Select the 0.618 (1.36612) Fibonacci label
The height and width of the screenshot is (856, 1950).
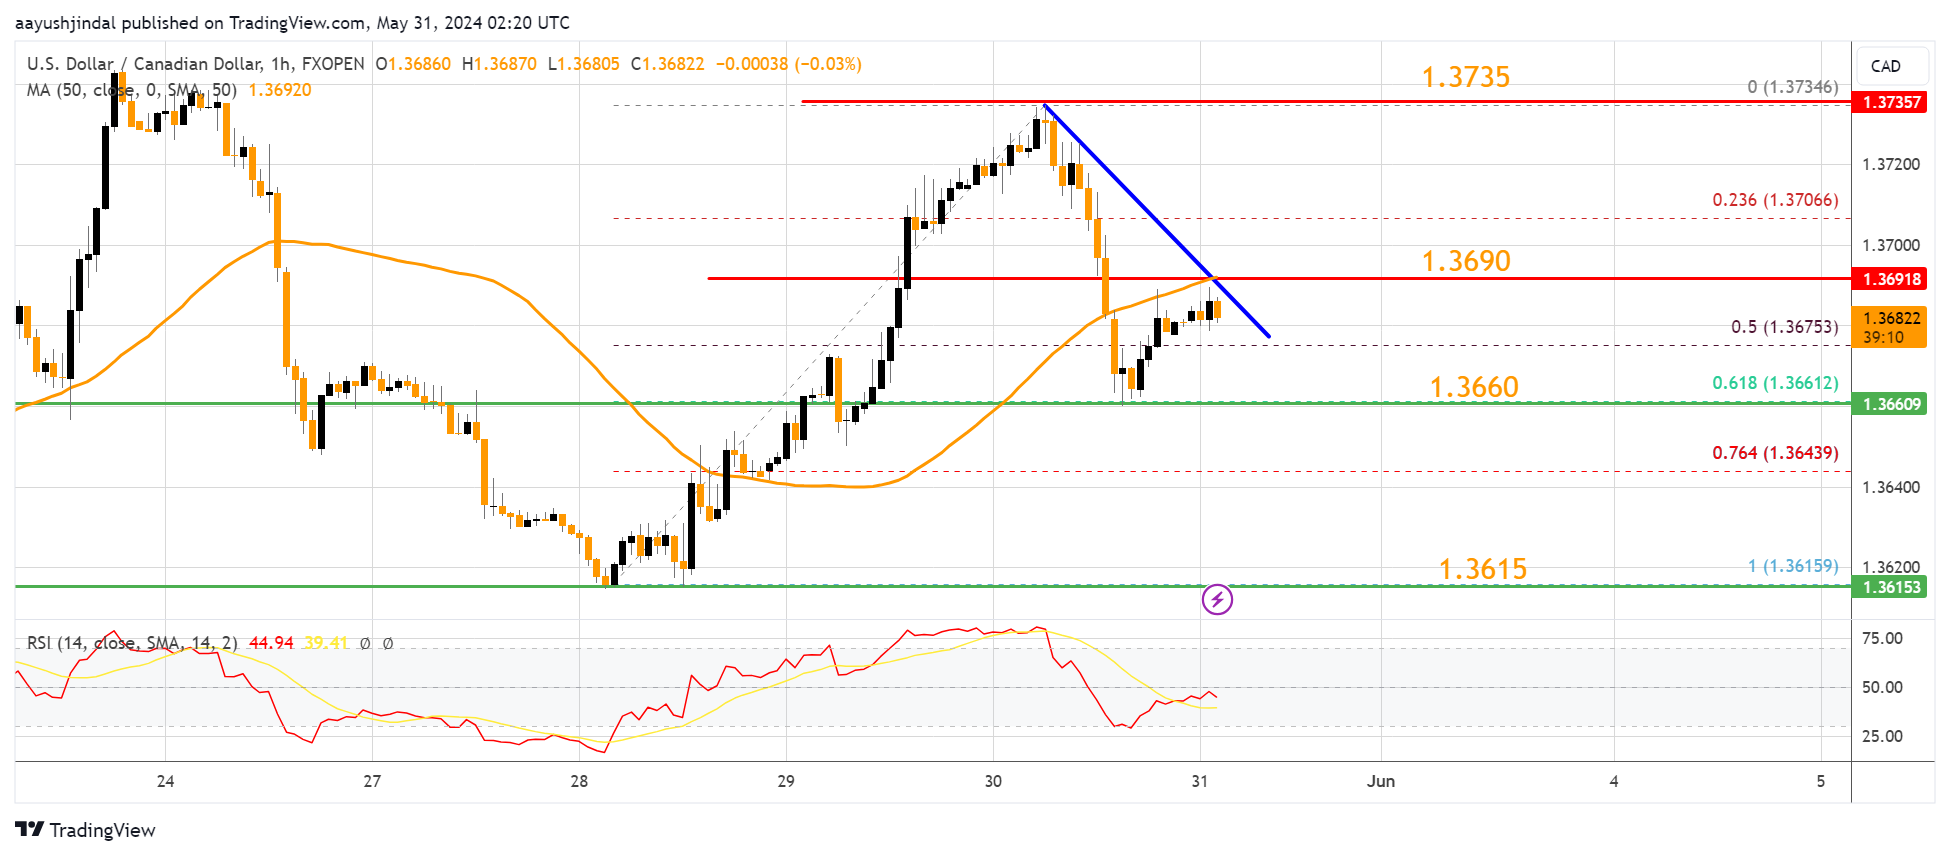pyautogui.click(x=1775, y=383)
